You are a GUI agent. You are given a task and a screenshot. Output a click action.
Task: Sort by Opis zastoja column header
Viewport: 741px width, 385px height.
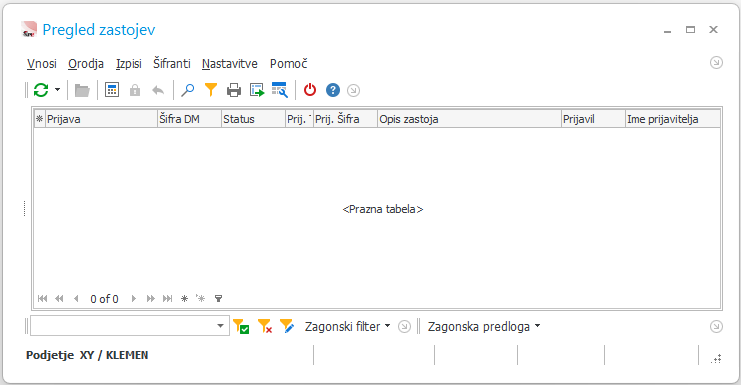click(469, 119)
